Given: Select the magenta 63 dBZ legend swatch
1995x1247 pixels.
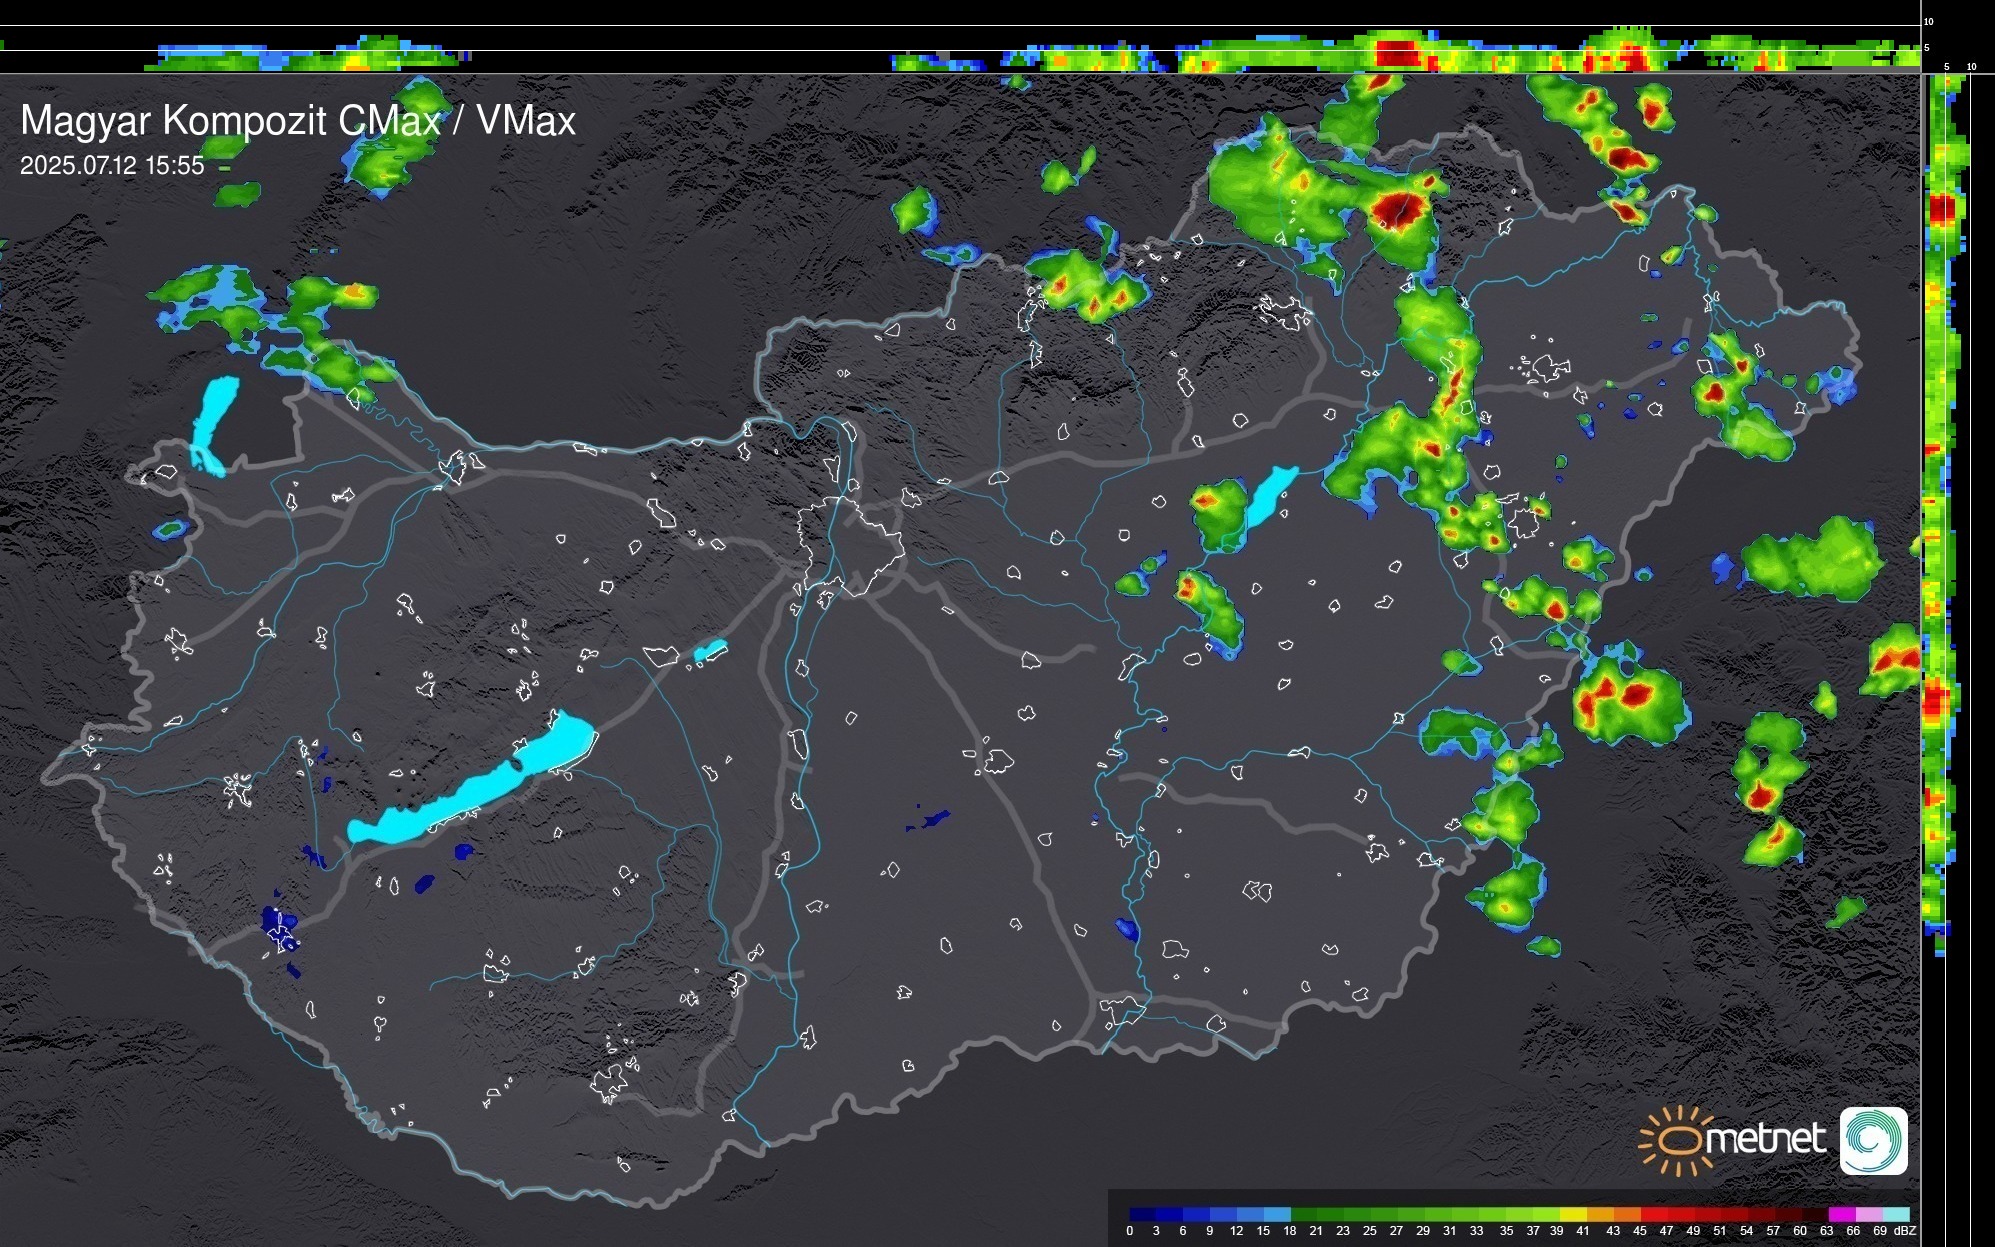Looking at the screenshot, I should tap(1841, 1214).
